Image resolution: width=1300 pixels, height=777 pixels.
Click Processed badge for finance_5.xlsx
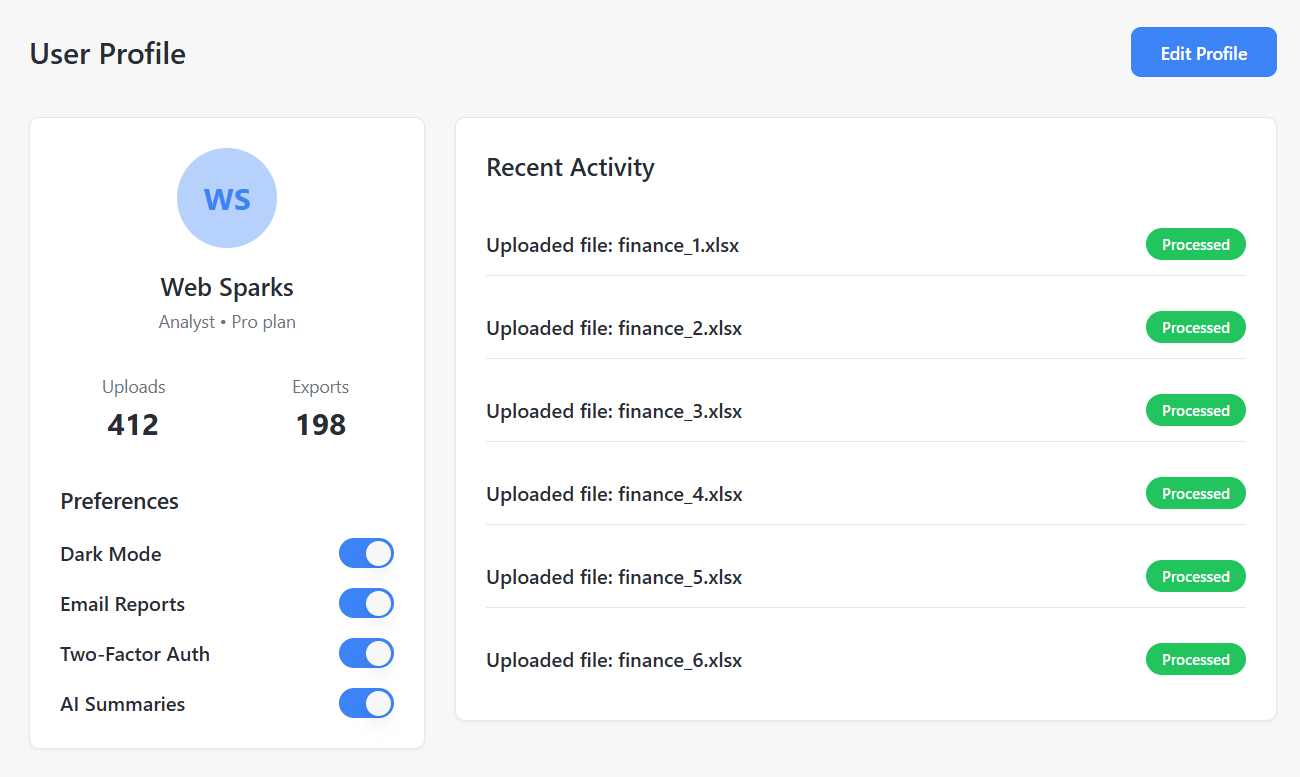tap(1195, 577)
